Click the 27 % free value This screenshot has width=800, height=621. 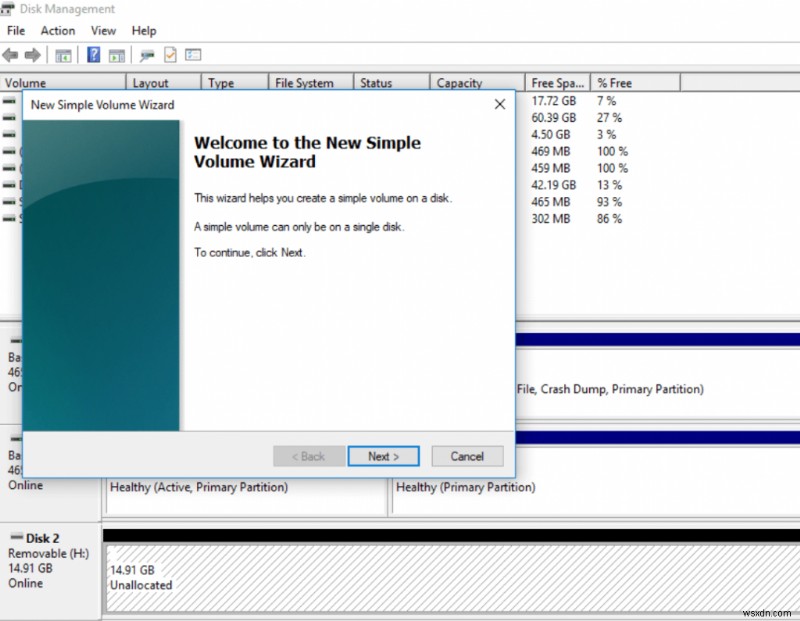click(x=609, y=118)
